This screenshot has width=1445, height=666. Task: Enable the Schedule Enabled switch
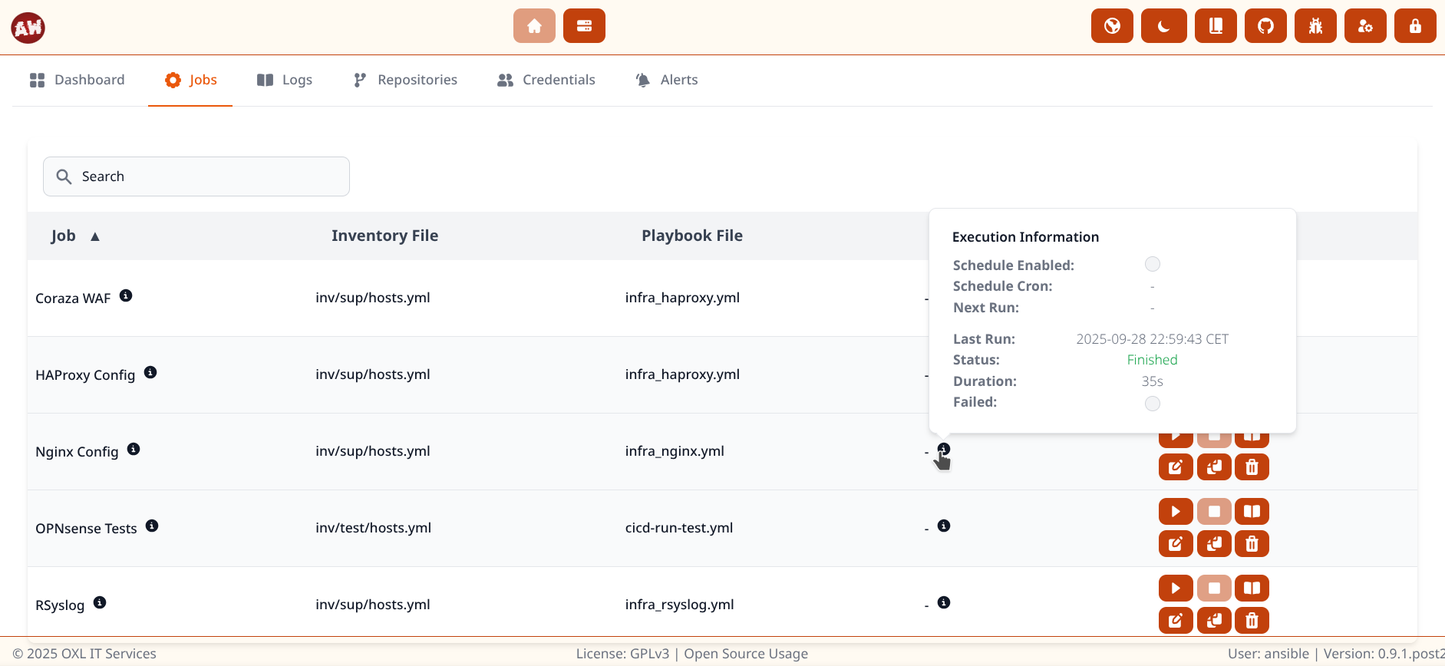(1152, 264)
